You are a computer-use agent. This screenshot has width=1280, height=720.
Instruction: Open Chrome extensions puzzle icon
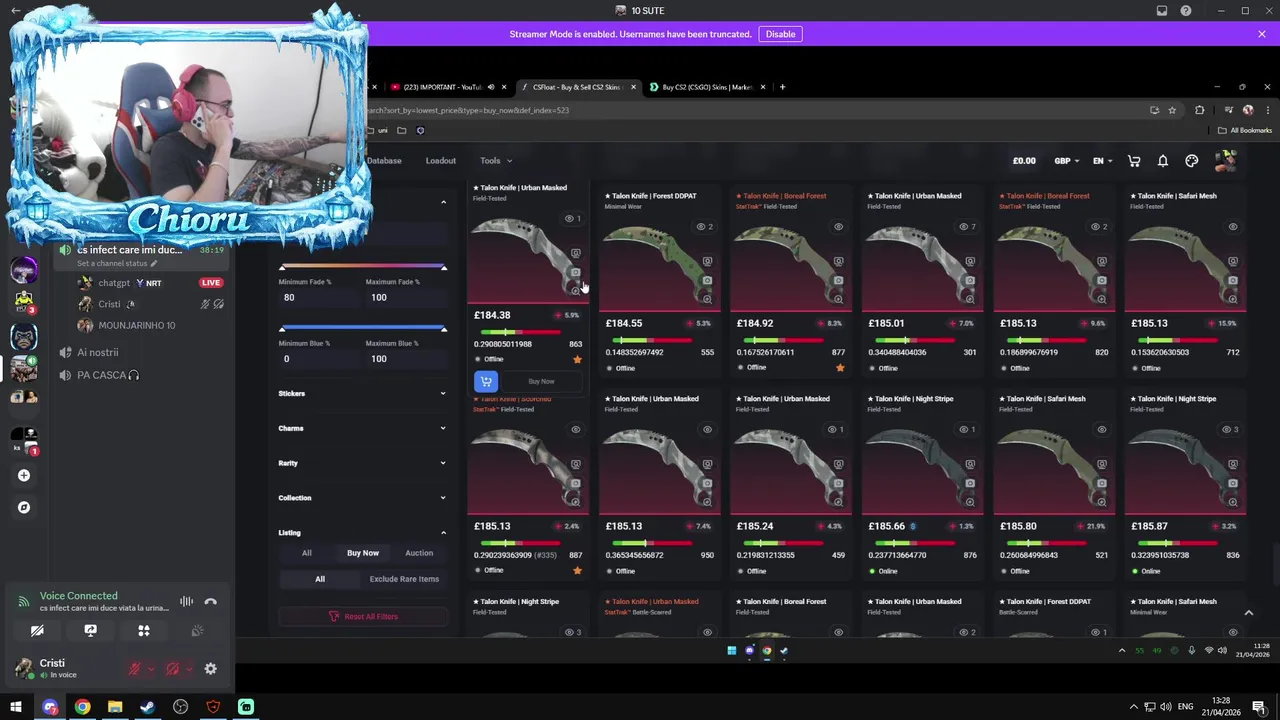[x=1199, y=110]
